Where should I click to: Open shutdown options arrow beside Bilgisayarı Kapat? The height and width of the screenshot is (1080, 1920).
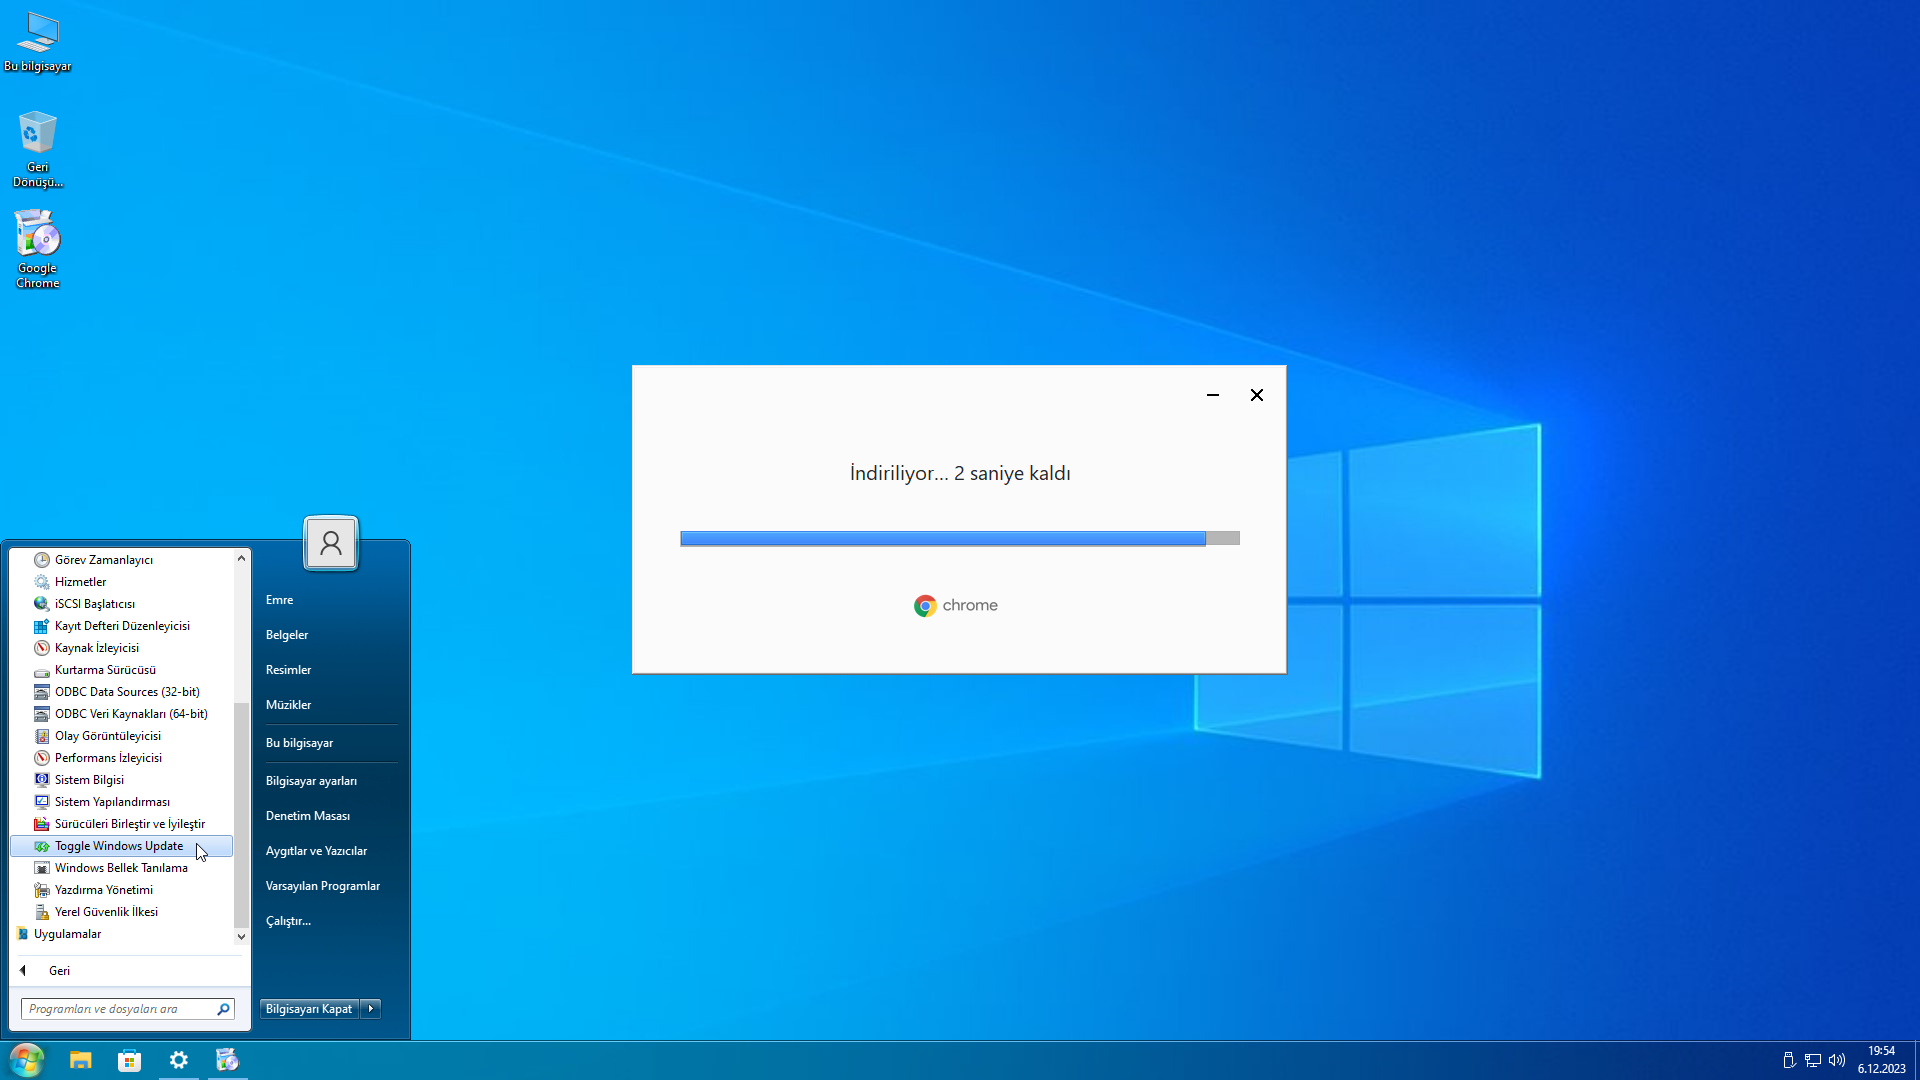coord(371,1009)
